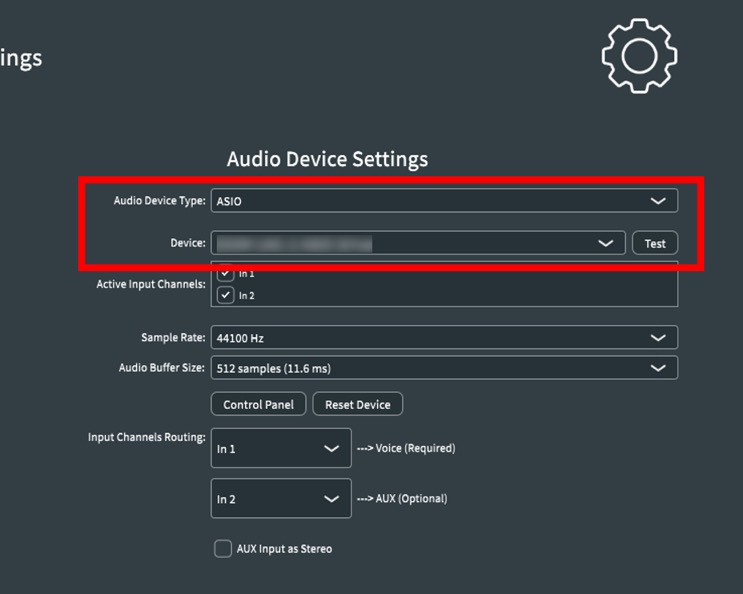Open the Voice routing In 1 dropdown
The width and height of the screenshot is (743, 594).
281,449
